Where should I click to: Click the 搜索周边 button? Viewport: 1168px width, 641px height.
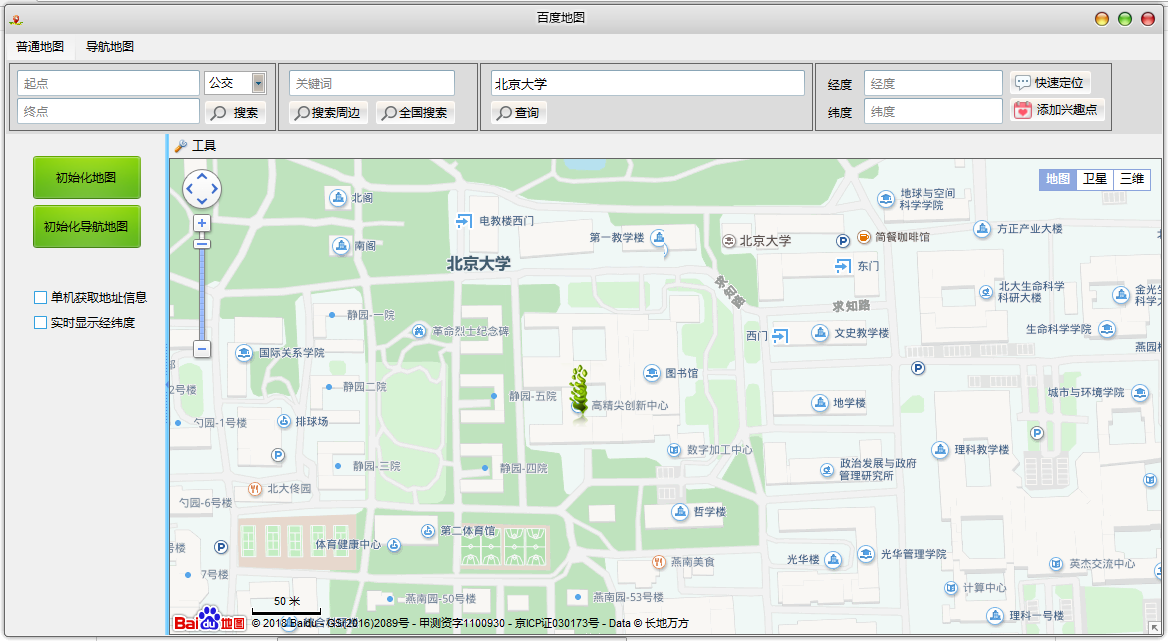328,113
